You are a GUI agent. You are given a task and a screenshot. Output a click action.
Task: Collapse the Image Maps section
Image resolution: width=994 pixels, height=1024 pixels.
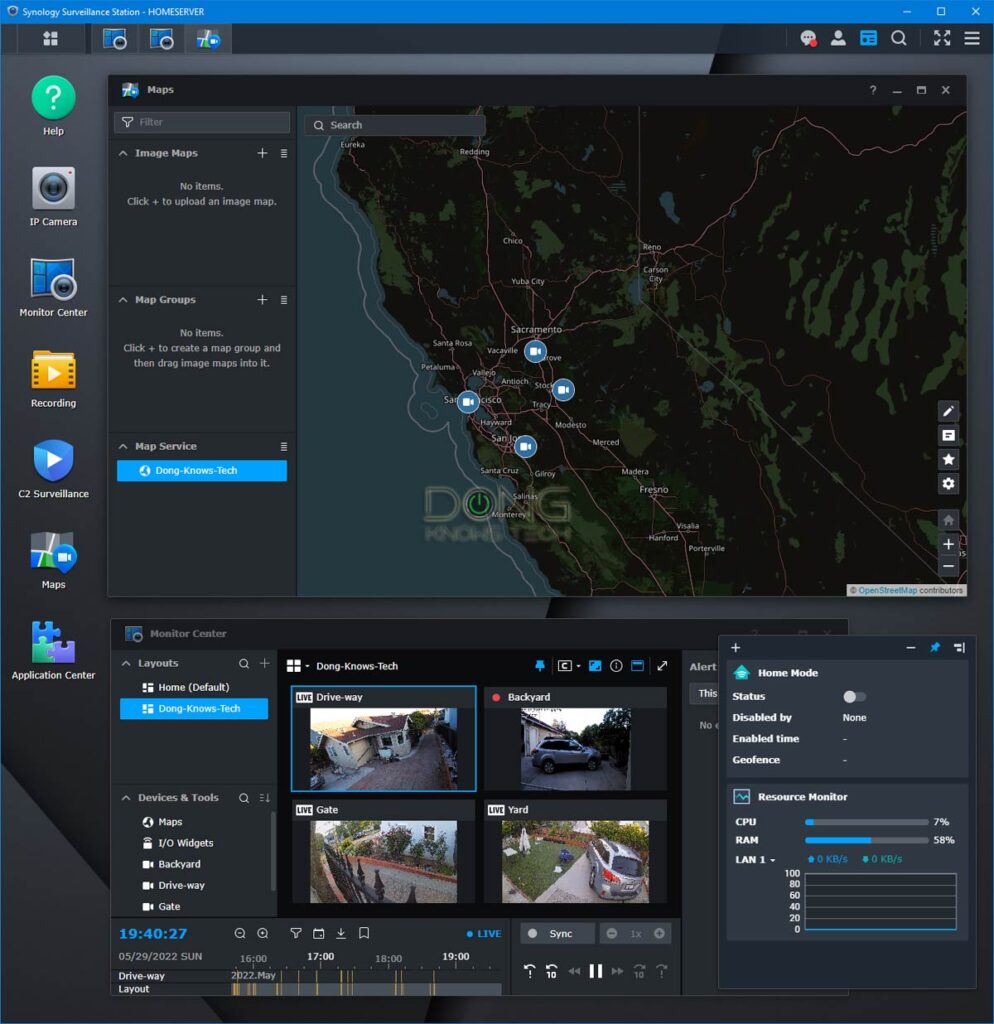(x=123, y=153)
